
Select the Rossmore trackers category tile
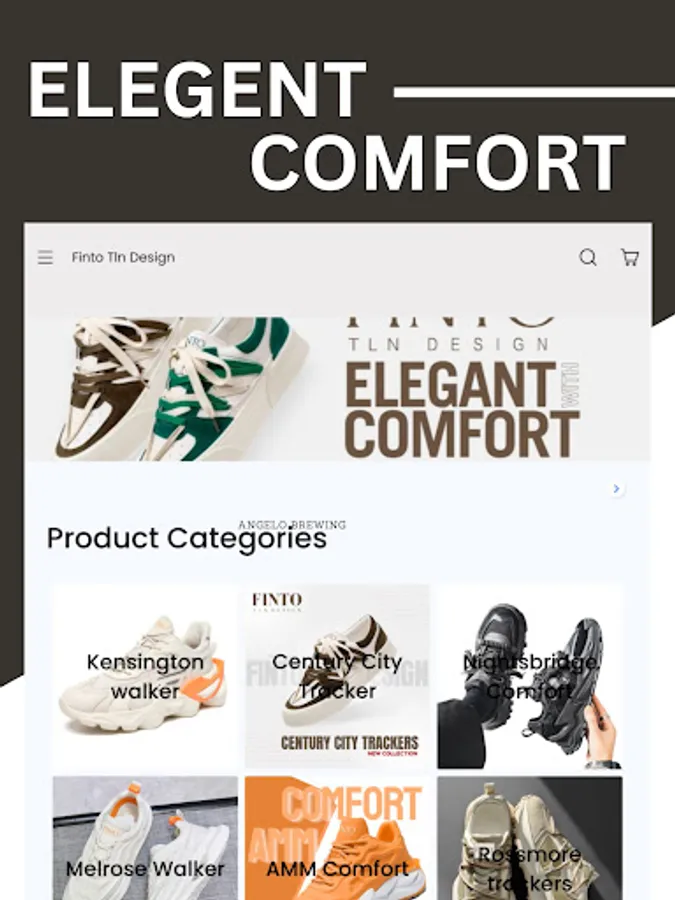coord(530,838)
